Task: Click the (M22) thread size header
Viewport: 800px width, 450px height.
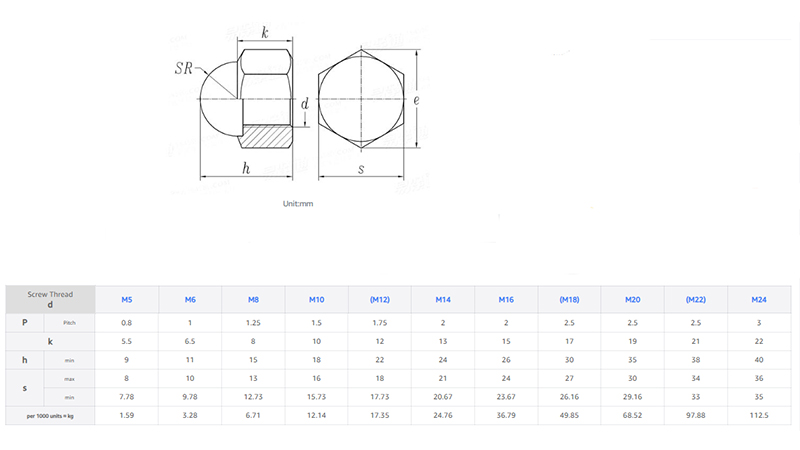Action: pyautogui.click(x=696, y=299)
